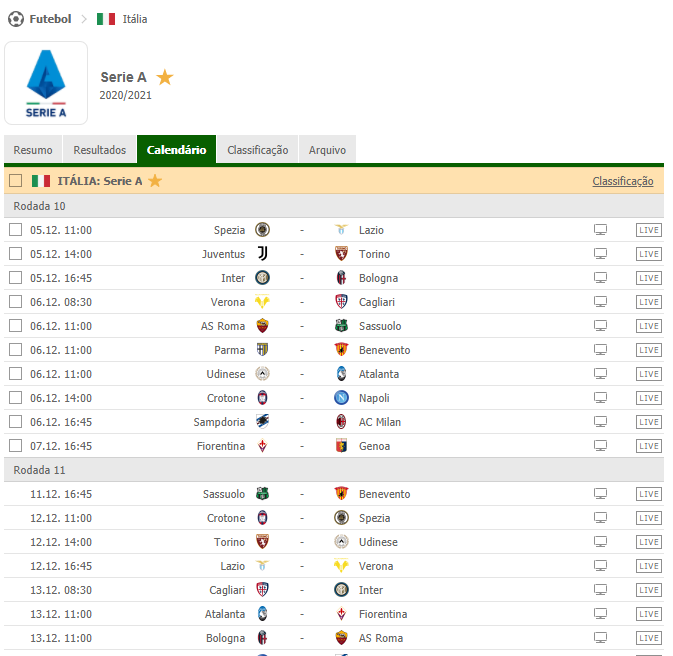673x656 pixels.
Task: Toggle the favorite star next to Serie A title
Action: [164, 78]
